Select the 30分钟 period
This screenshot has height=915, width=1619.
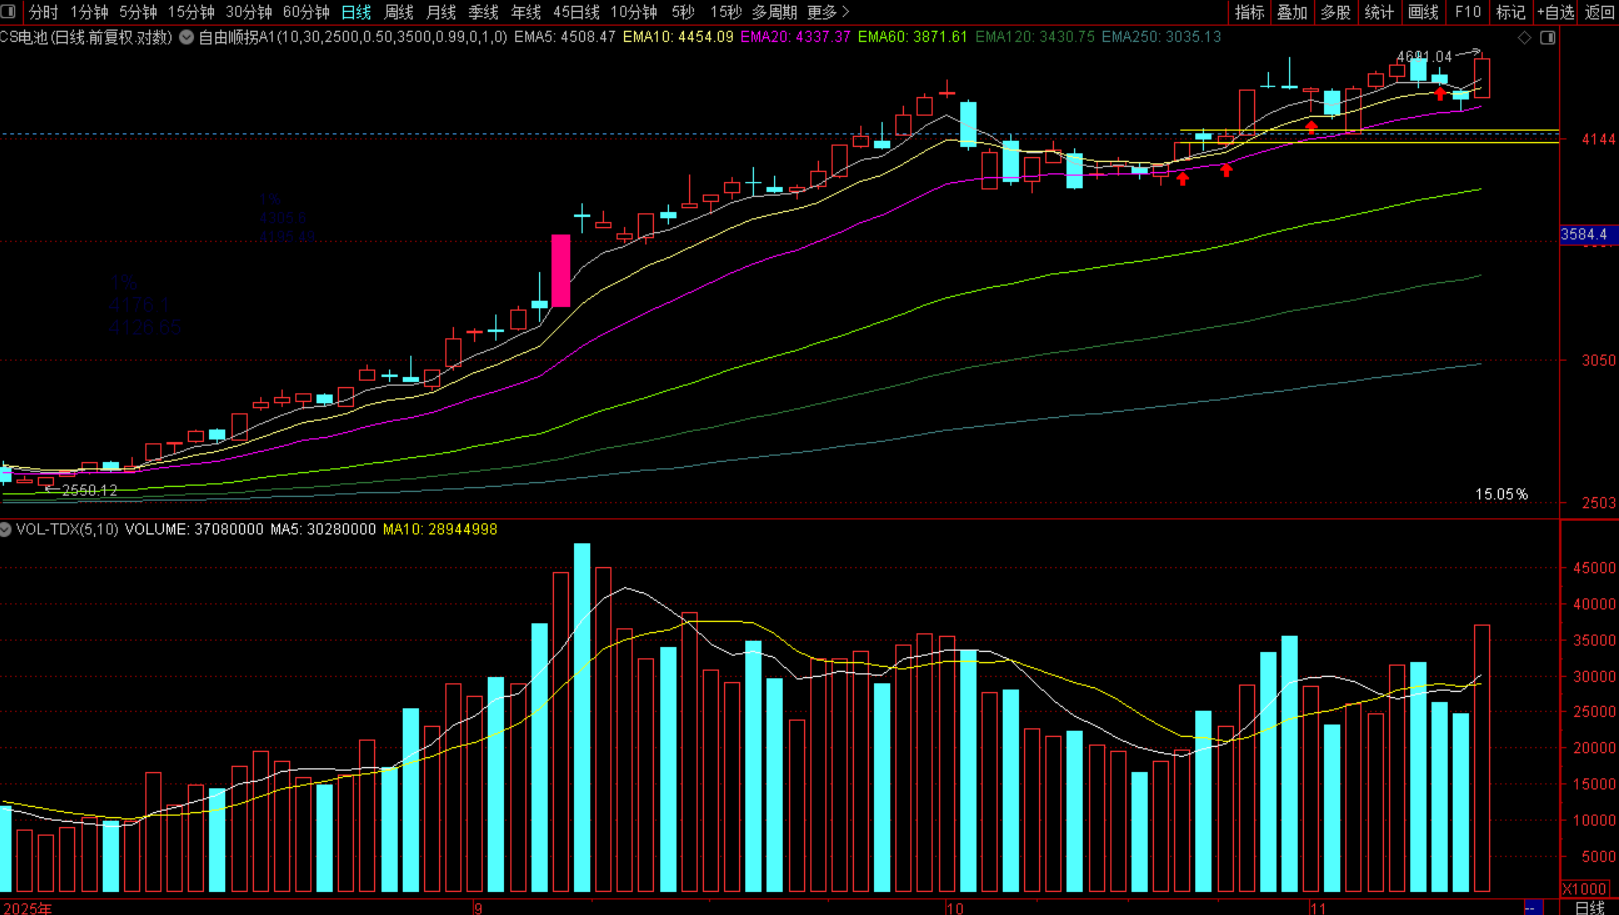point(248,12)
